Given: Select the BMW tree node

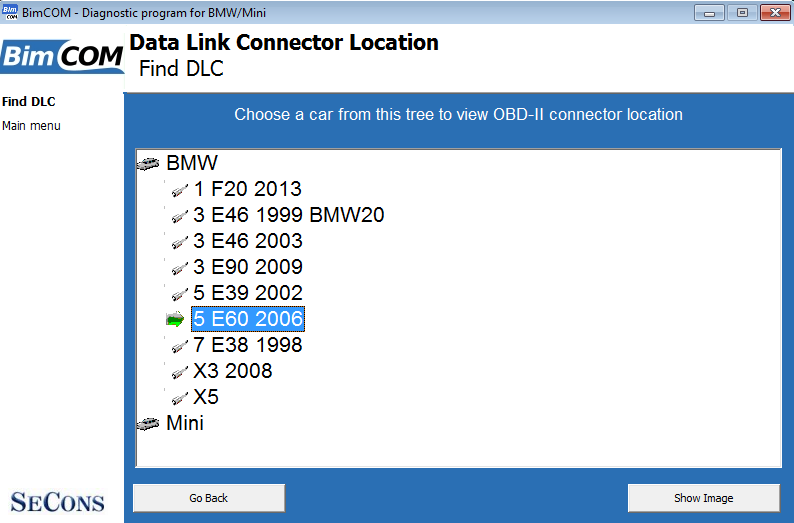Looking at the screenshot, I should [x=192, y=163].
